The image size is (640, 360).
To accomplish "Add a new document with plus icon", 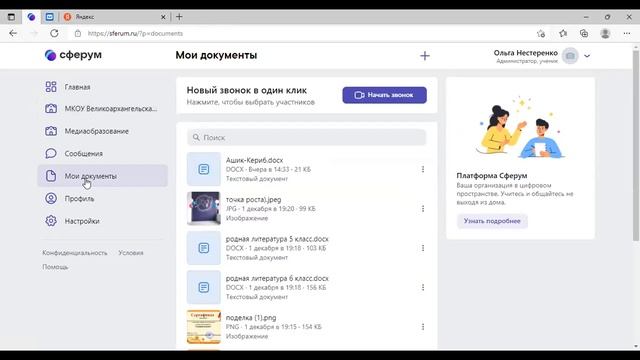I will (424, 56).
